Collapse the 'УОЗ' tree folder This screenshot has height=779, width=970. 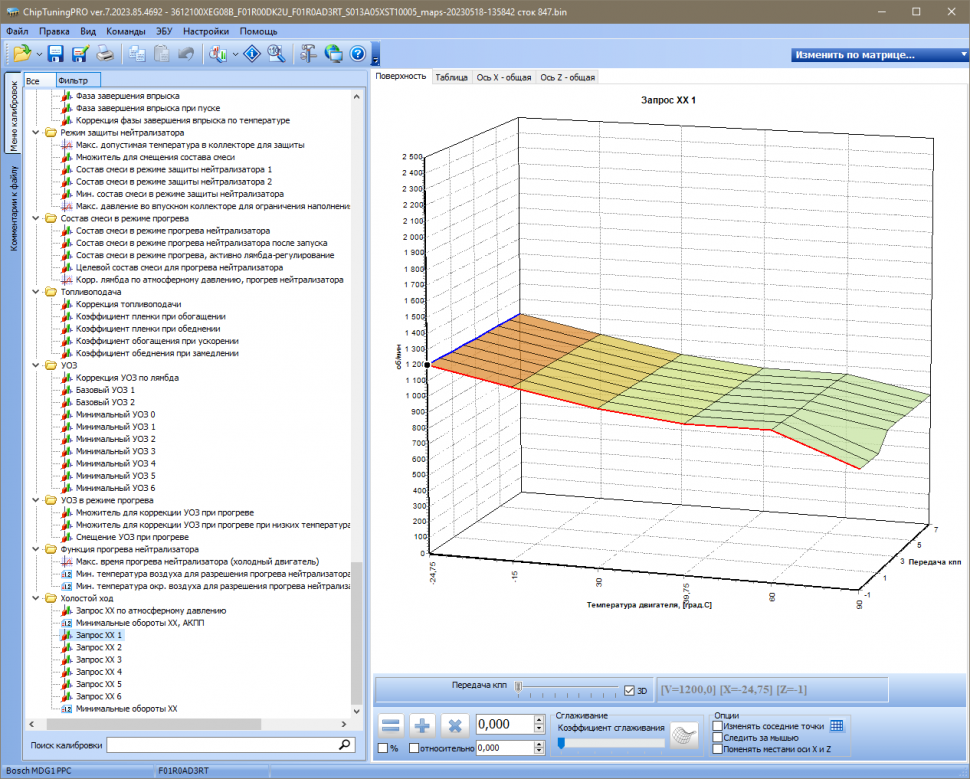pyautogui.click(x=37, y=366)
